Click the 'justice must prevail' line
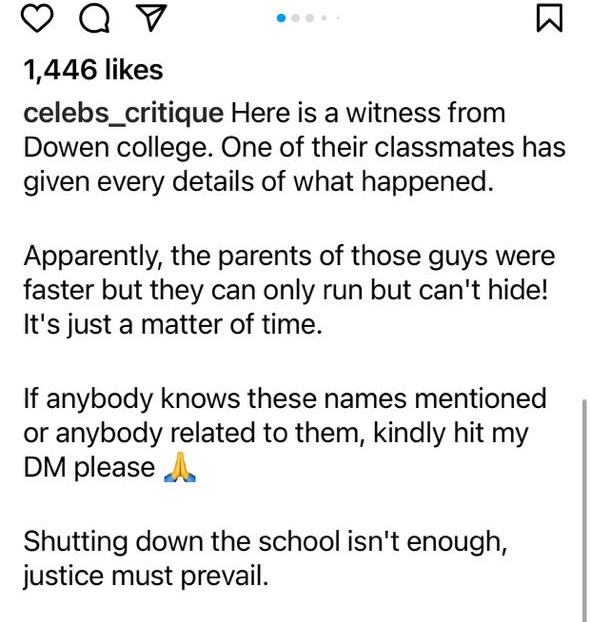The image size is (590, 622). click(x=146, y=576)
